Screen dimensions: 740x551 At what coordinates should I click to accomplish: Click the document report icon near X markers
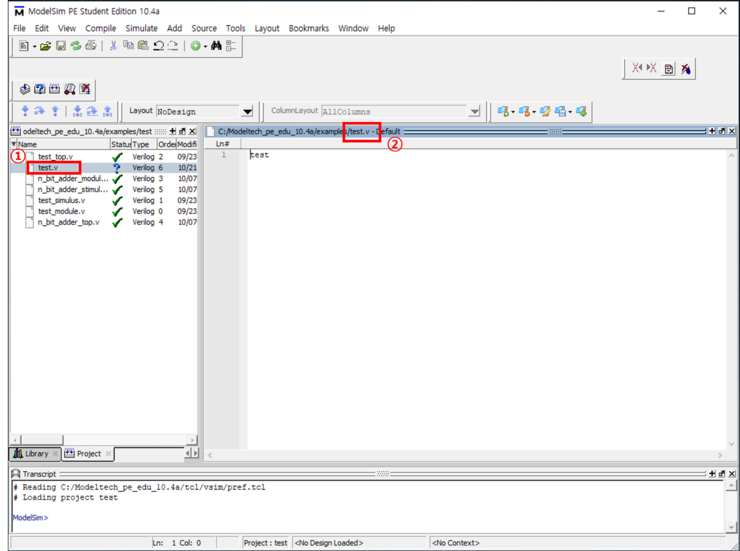669,69
